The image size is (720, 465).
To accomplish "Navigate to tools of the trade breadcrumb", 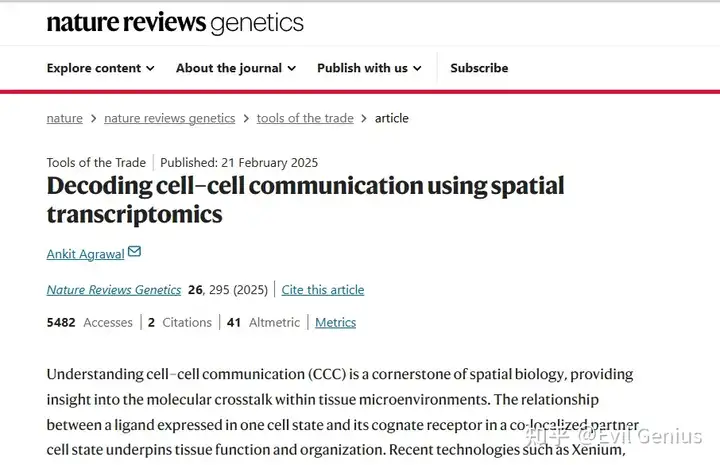I will [x=305, y=118].
